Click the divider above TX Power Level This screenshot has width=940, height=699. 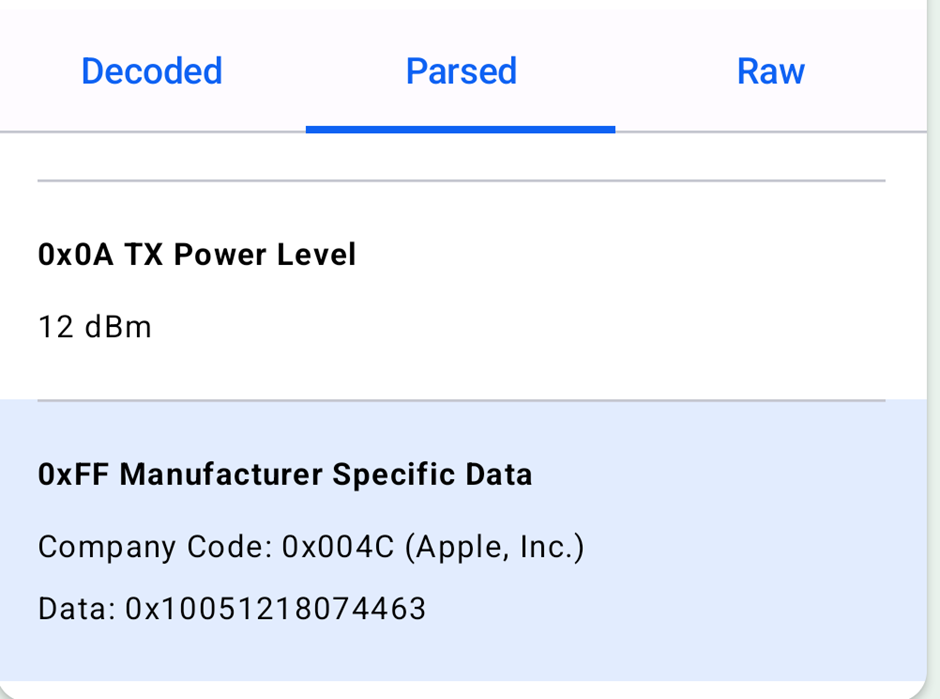[461, 180]
